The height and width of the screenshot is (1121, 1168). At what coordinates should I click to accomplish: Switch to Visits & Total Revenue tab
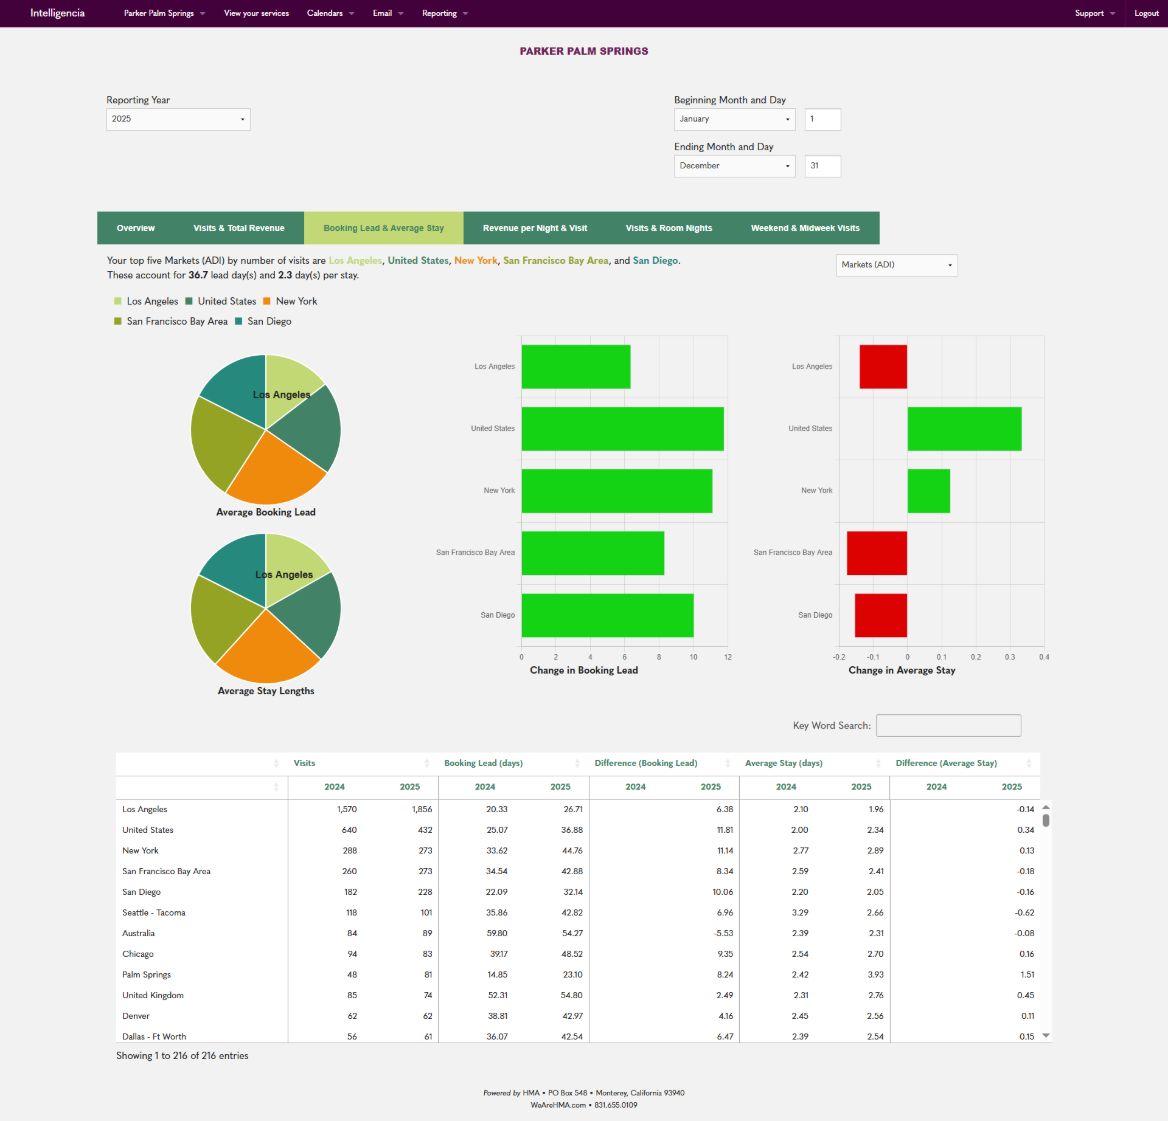click(x=239, y=228)
